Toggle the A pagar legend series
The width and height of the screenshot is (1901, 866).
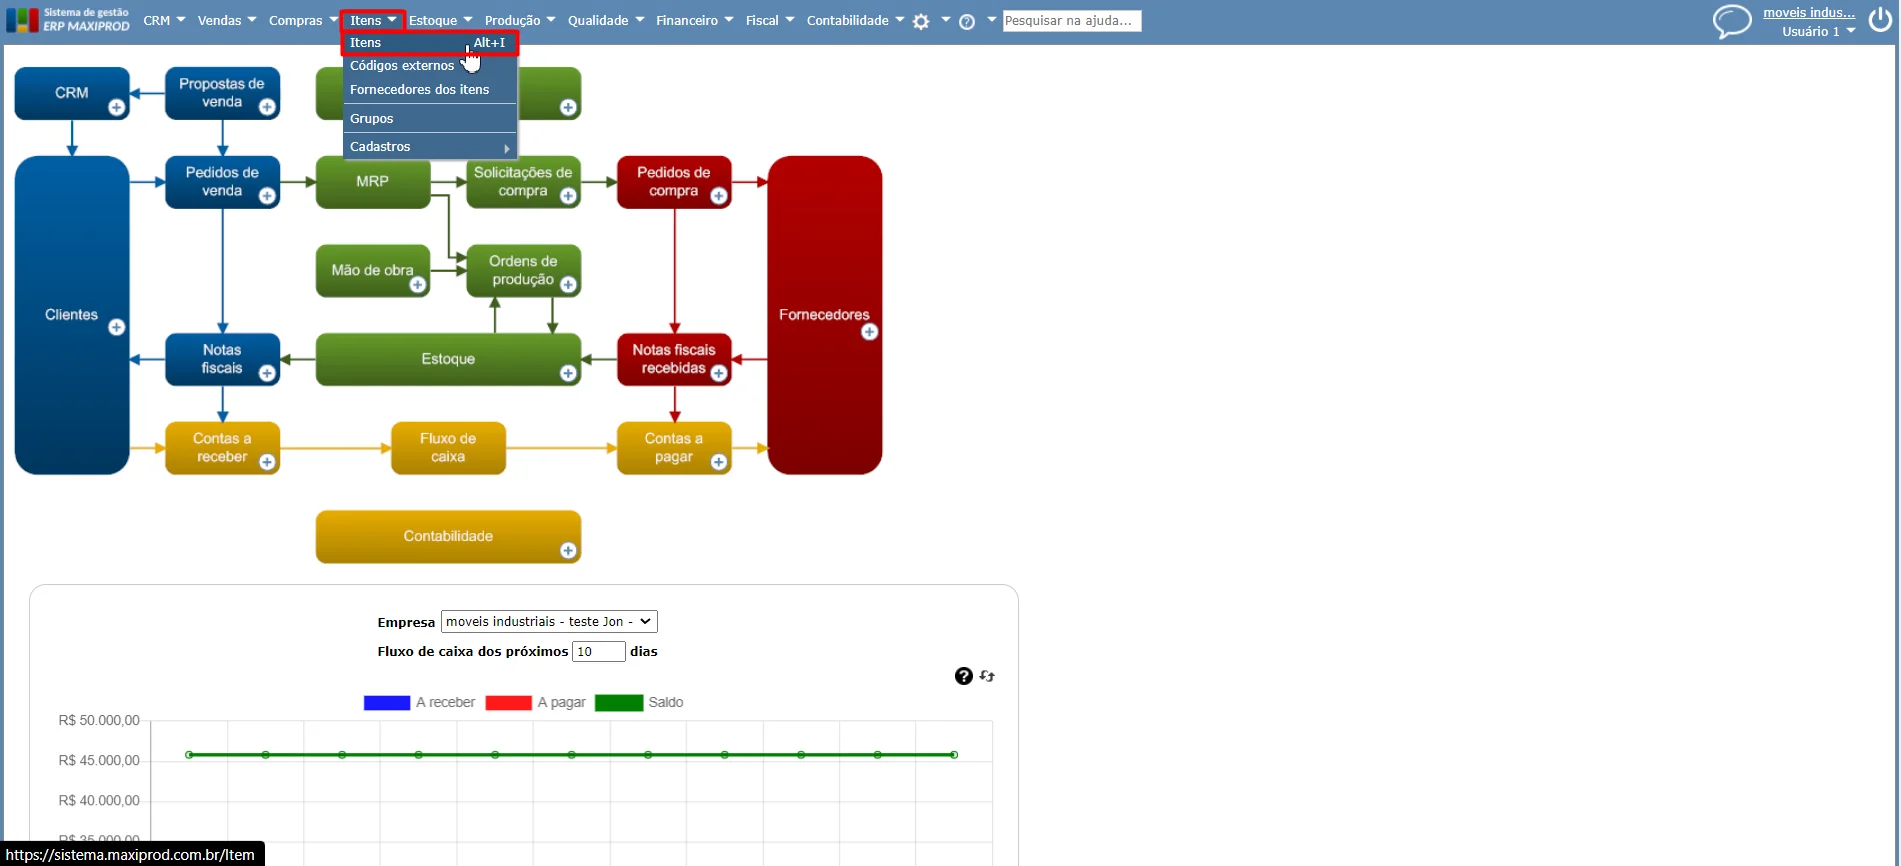click(536, 703)
